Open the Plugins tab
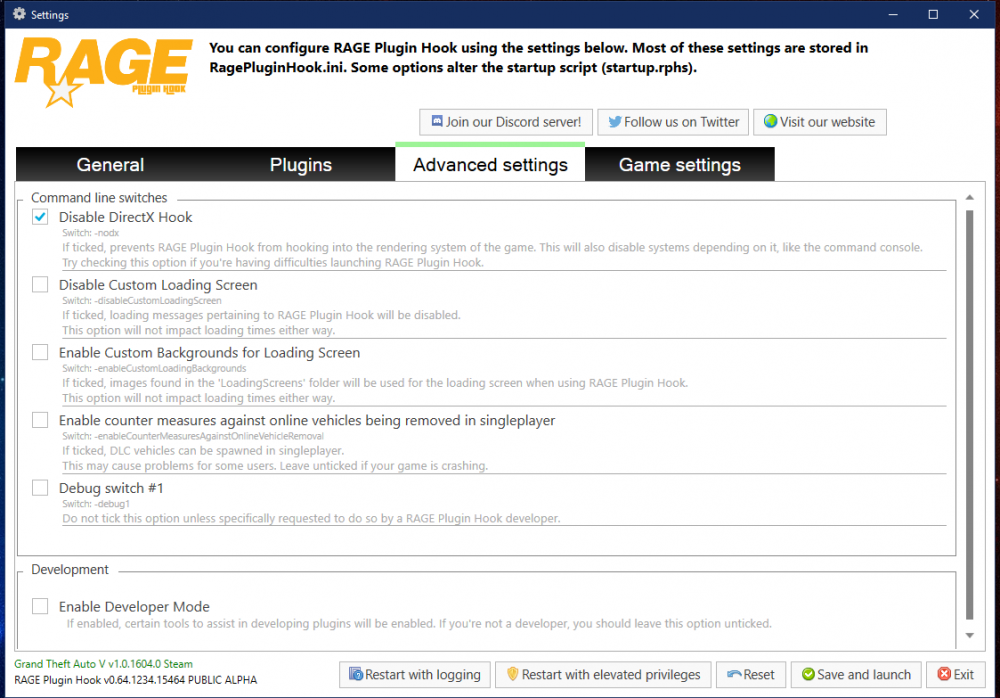Image resolution: width=1000 pixels, height=698 pixels. (x=300, y=165)
